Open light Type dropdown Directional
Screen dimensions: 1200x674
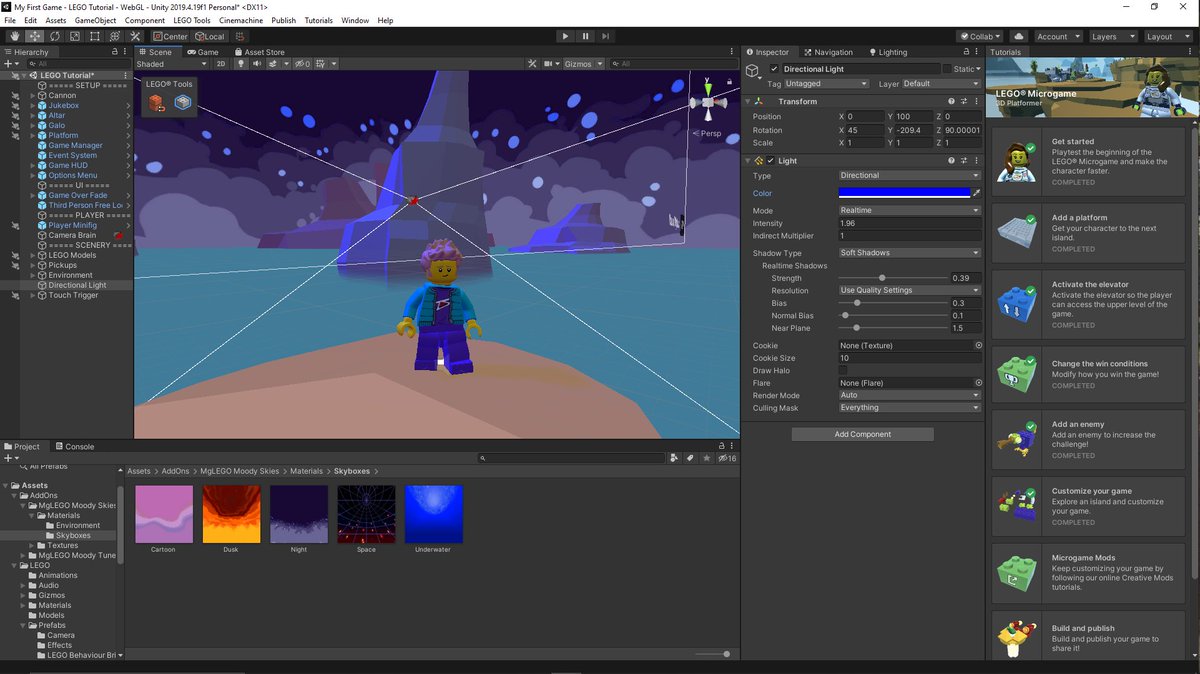click(x=910, y=175)
